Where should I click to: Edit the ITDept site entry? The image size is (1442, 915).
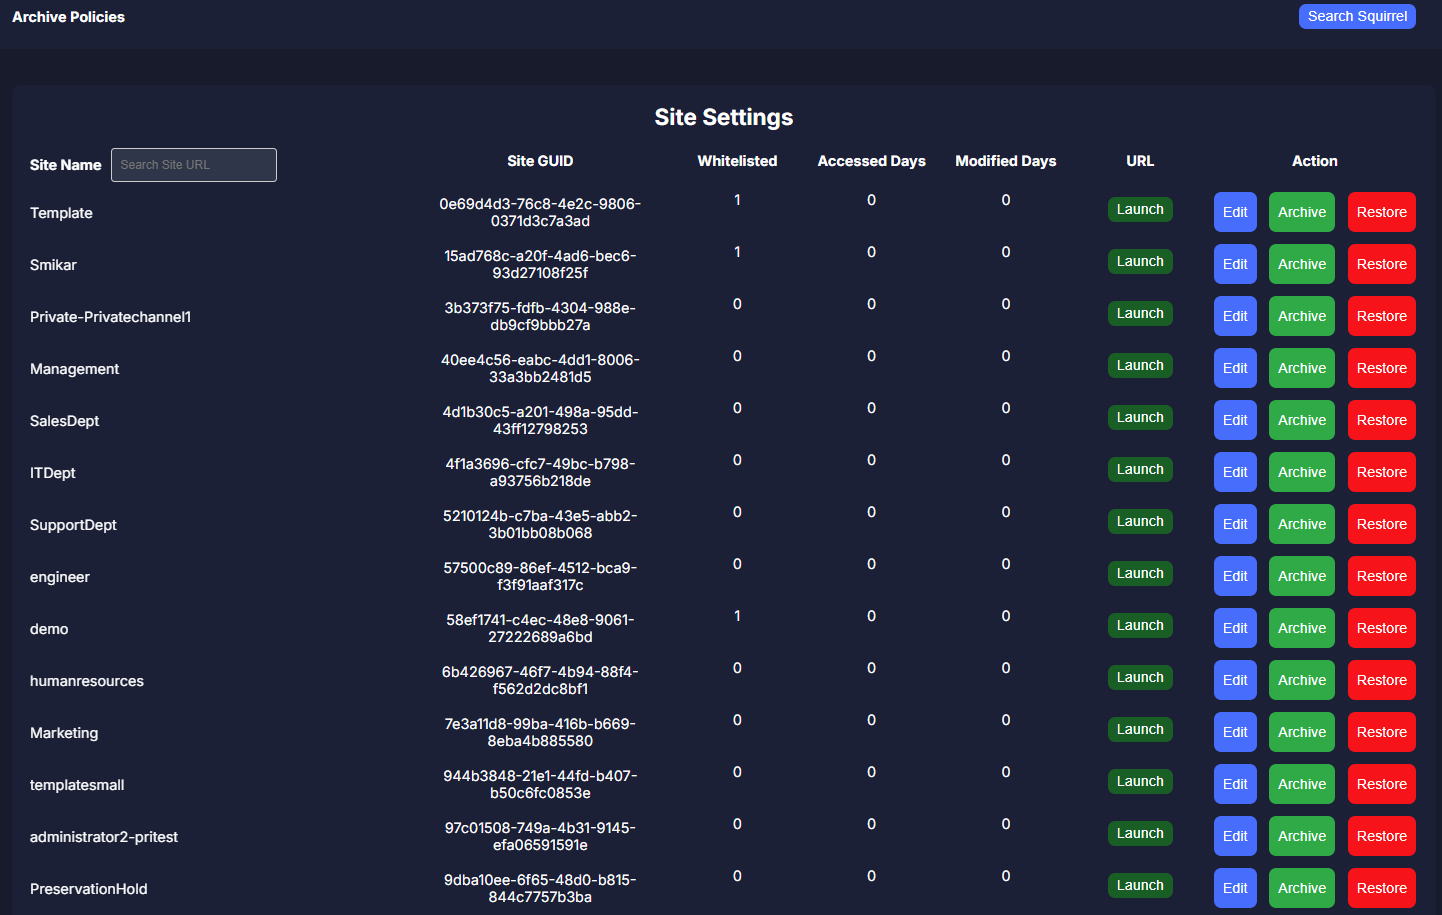click(1234, 472)
